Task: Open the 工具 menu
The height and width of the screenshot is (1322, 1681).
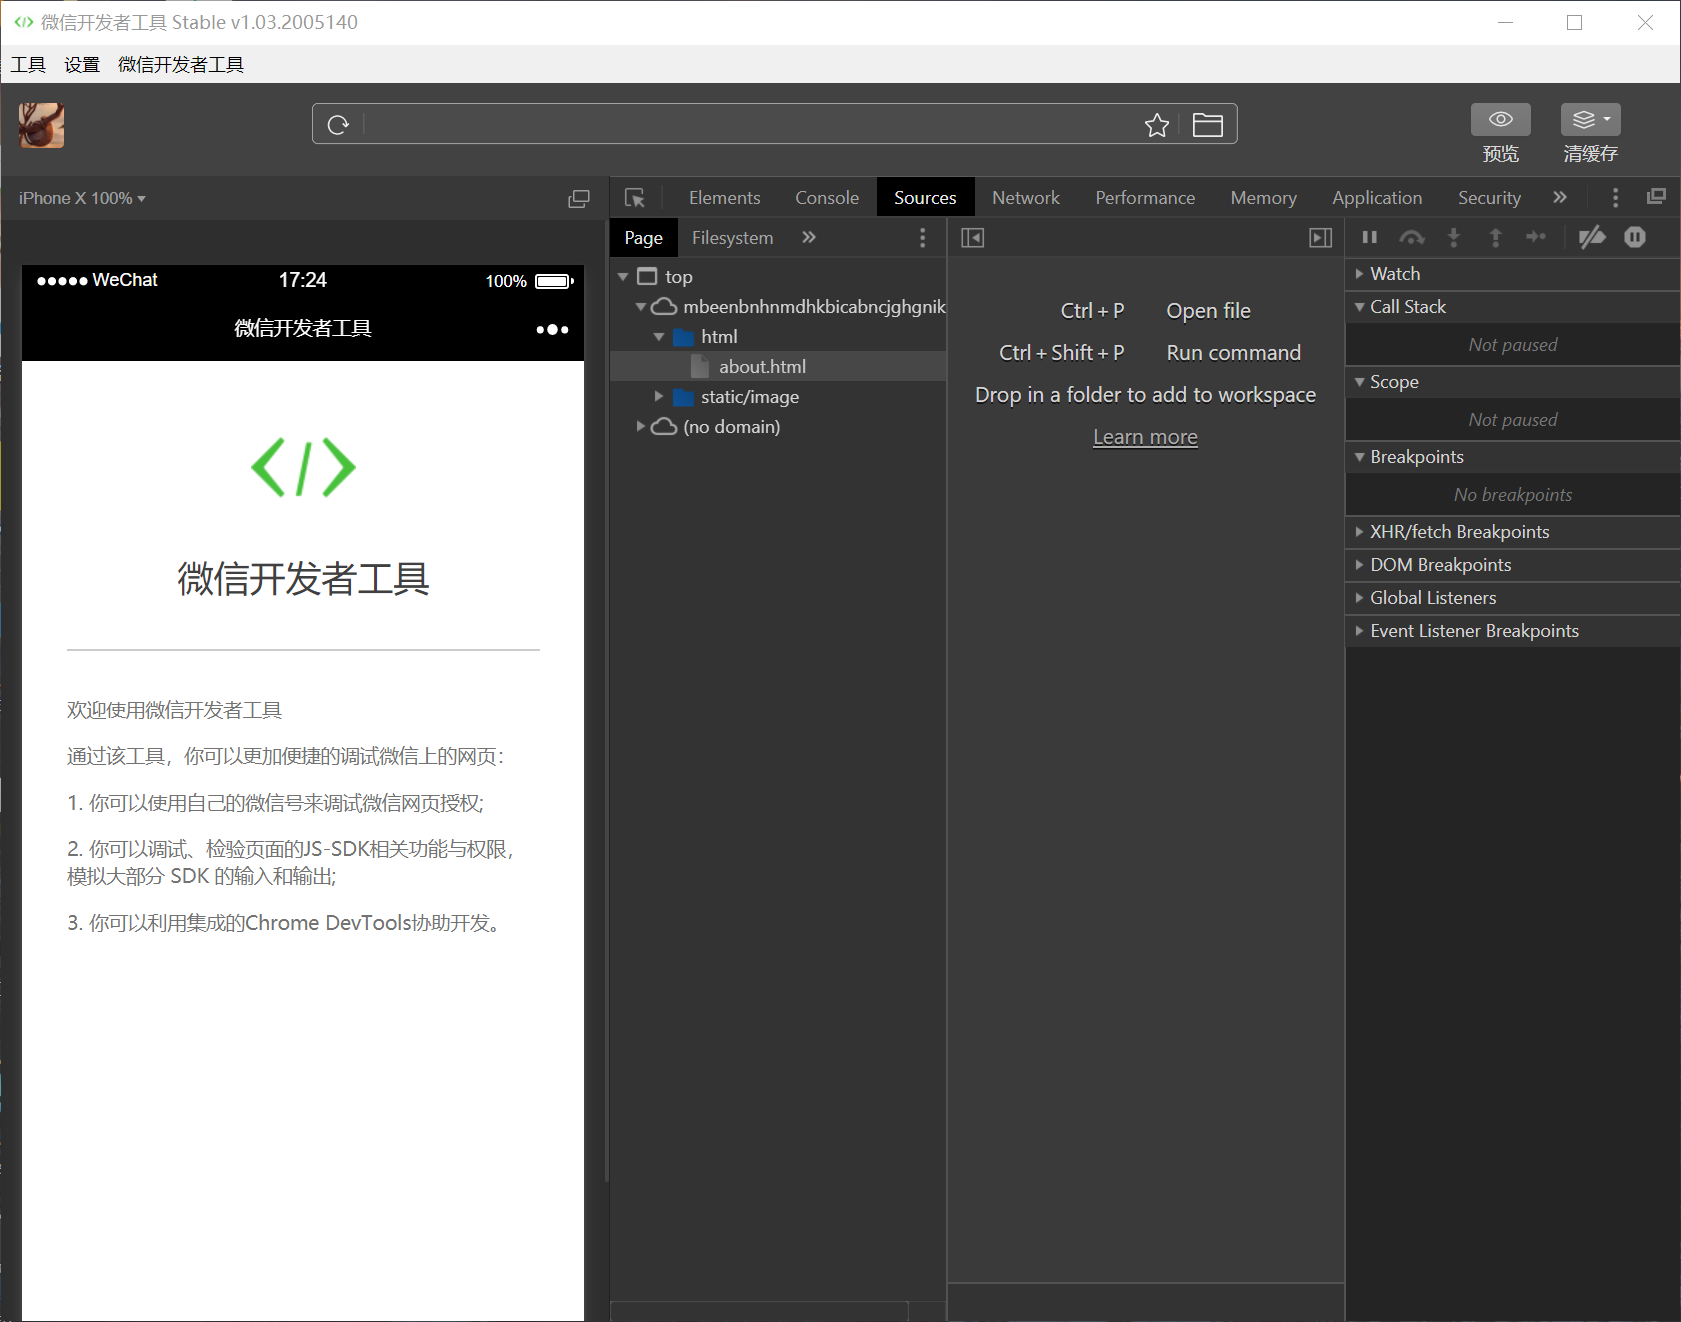Action: [x=28, y=65]
